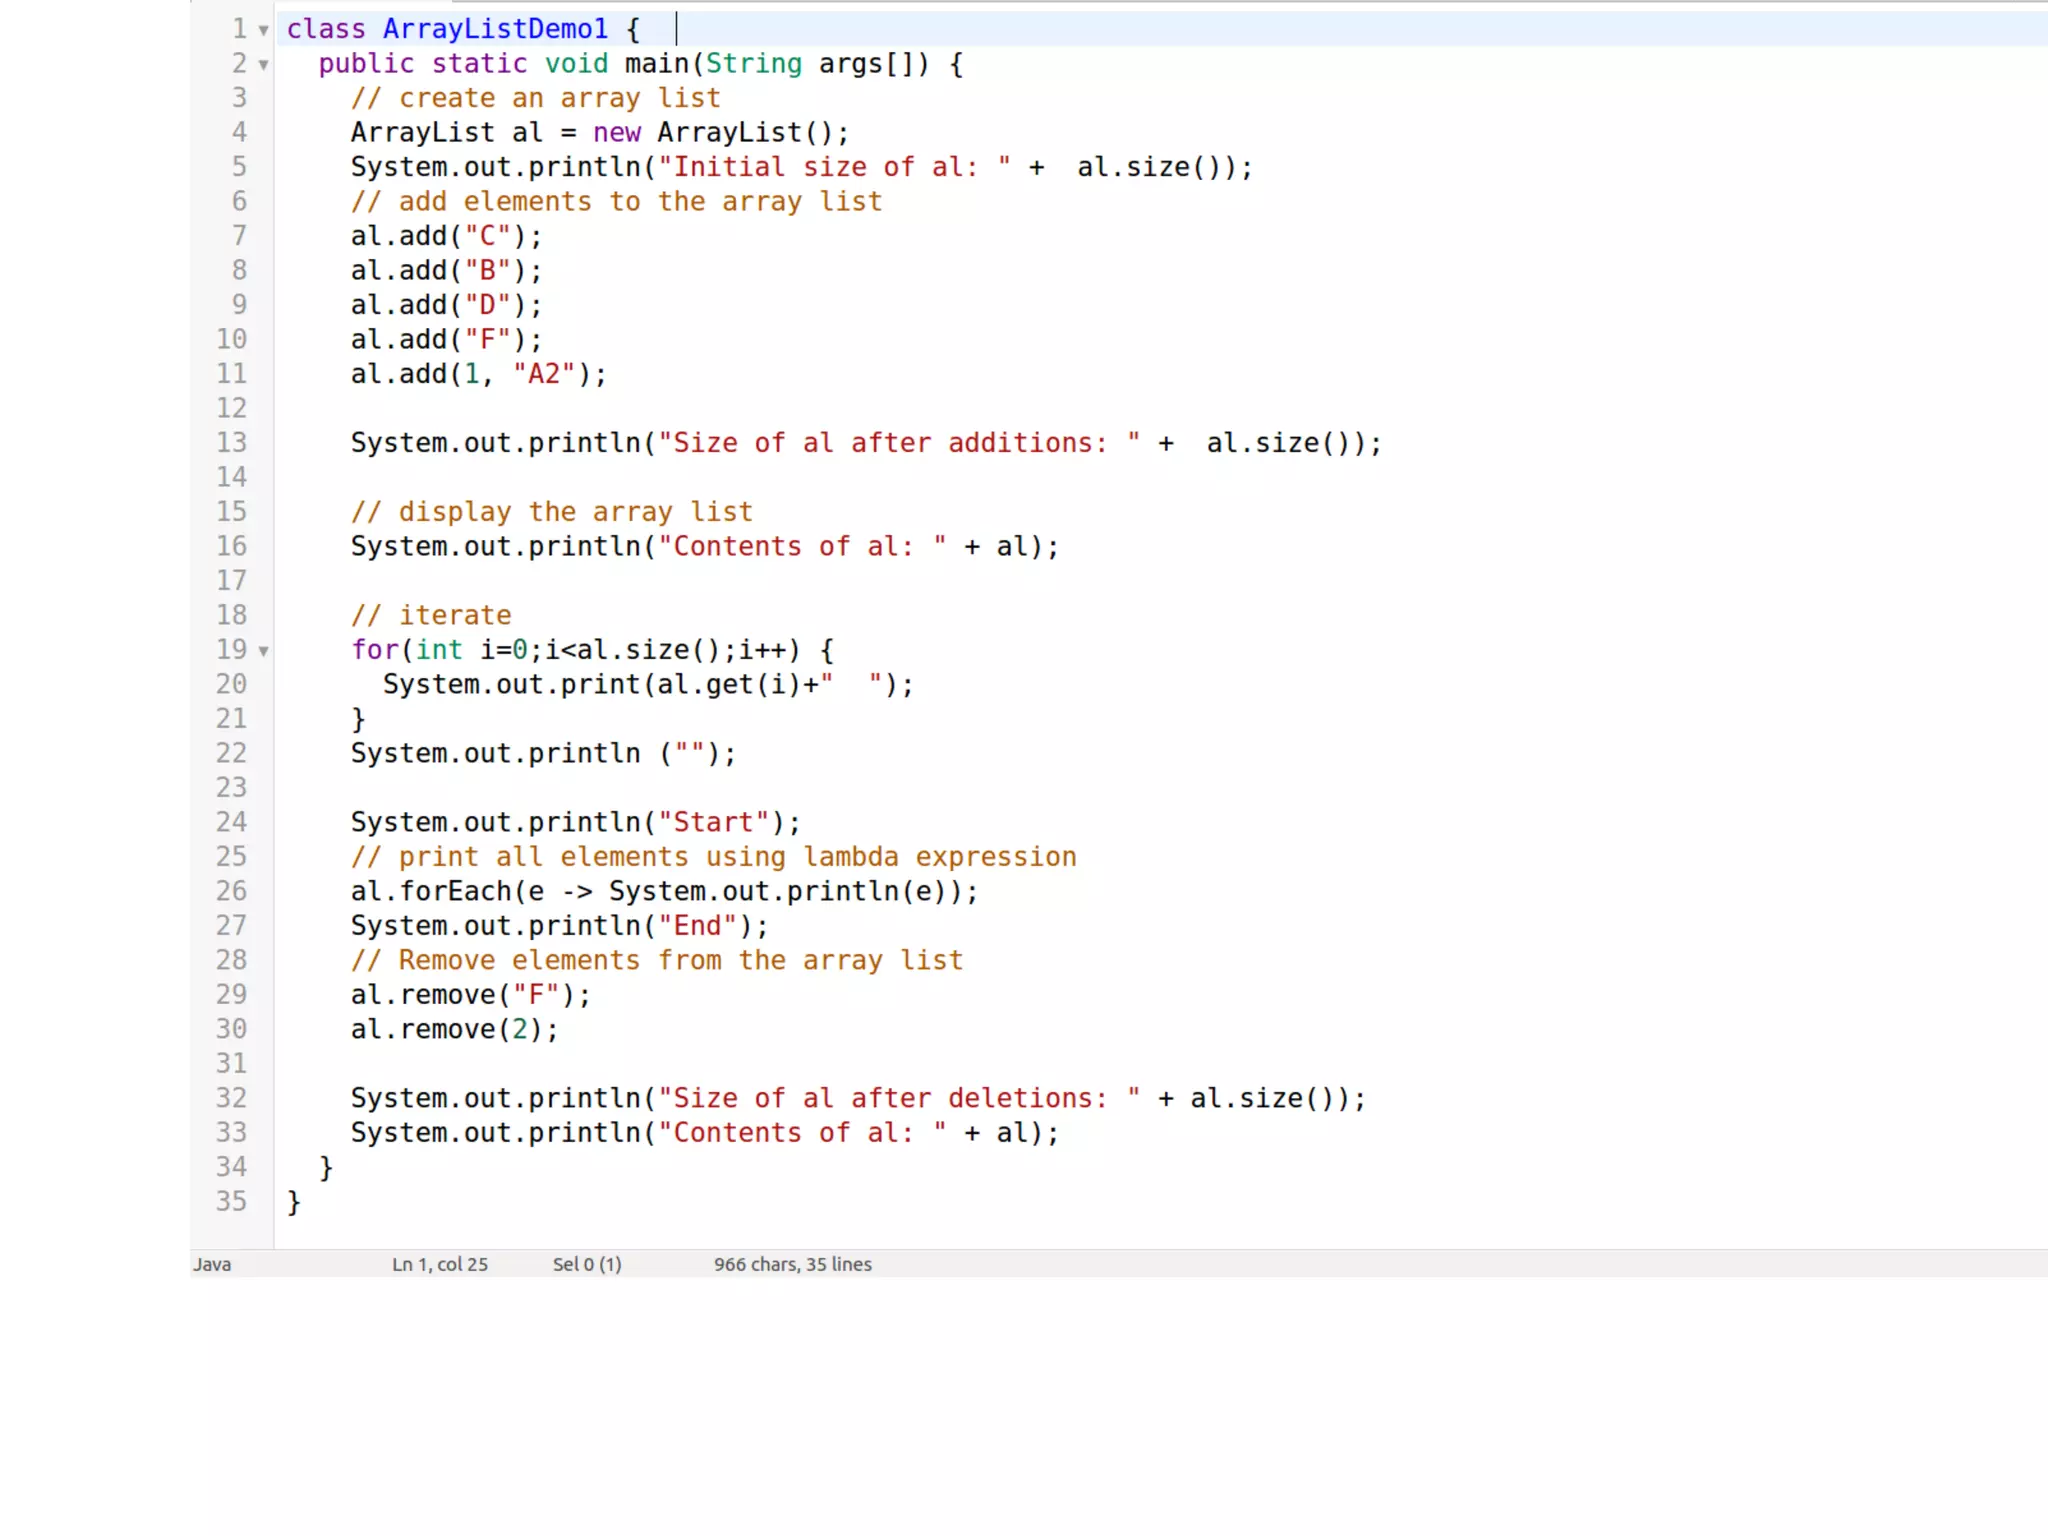Screen dimensions: 2048x1536
Task: Click line number 26 in the gutter
Action: coord(231,891)
